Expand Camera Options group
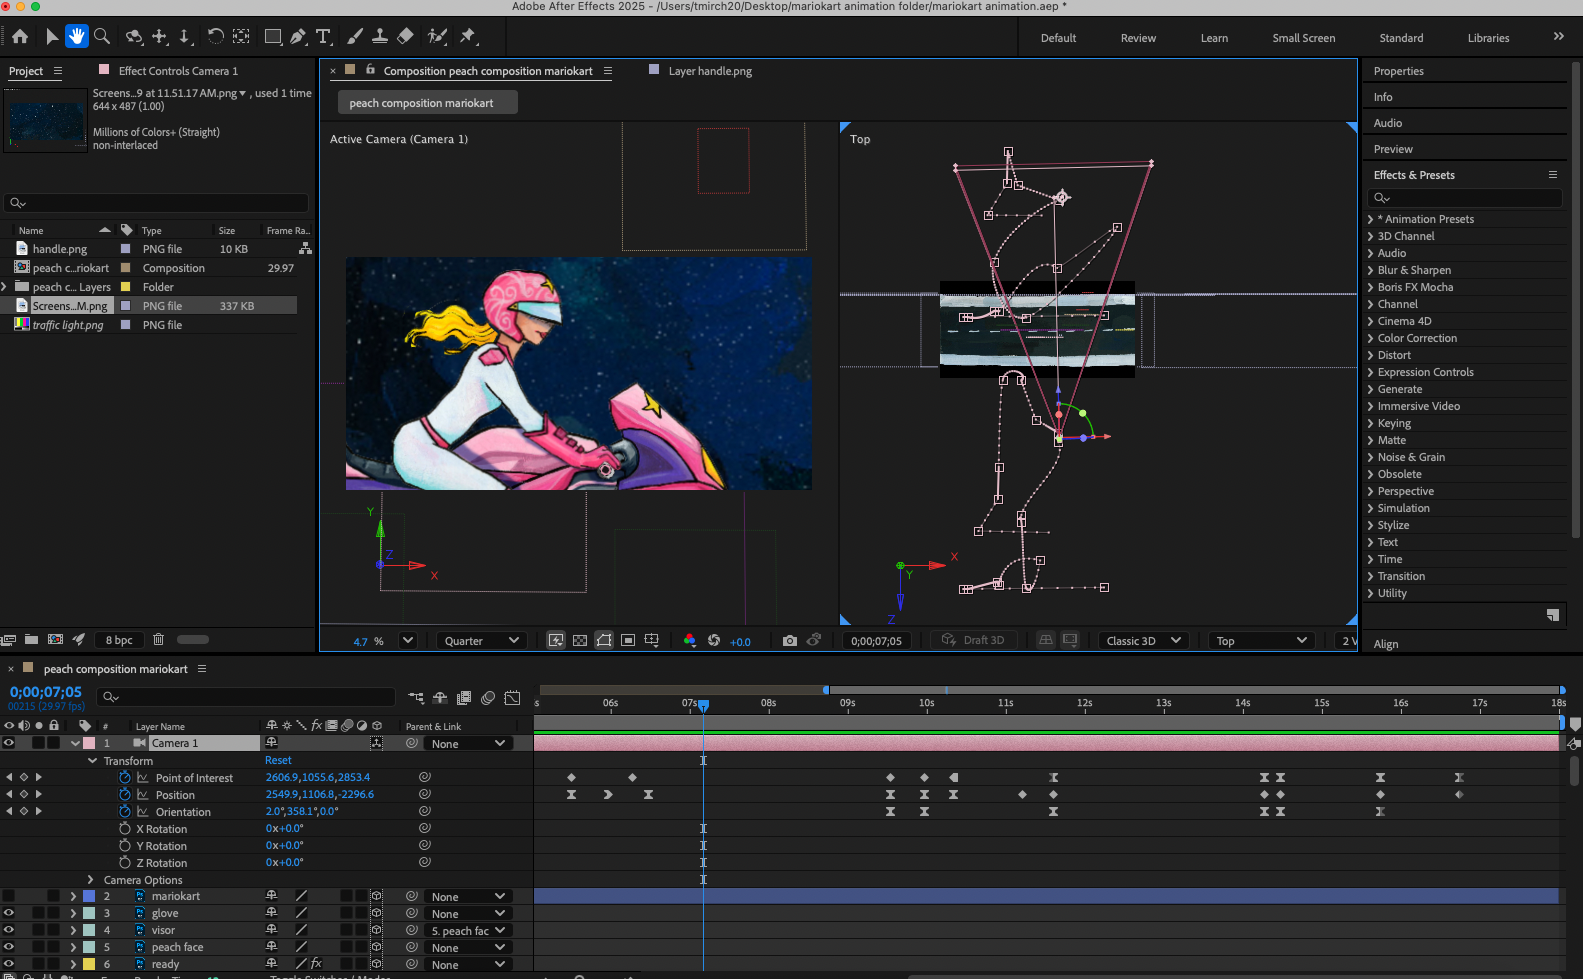The image size is (1583, 979). click(90, 880)
